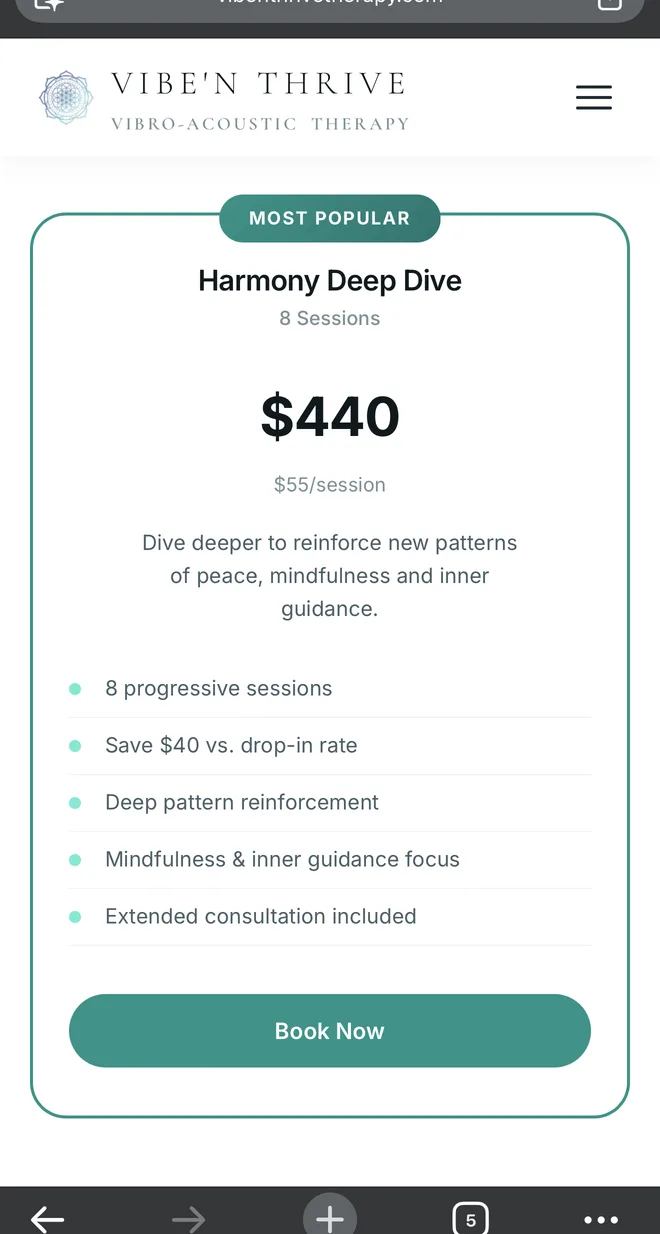The width and height of the screenshot is (660, 1234).
Task: Tap the forward navigation arrow
Action: (188, 1218)
